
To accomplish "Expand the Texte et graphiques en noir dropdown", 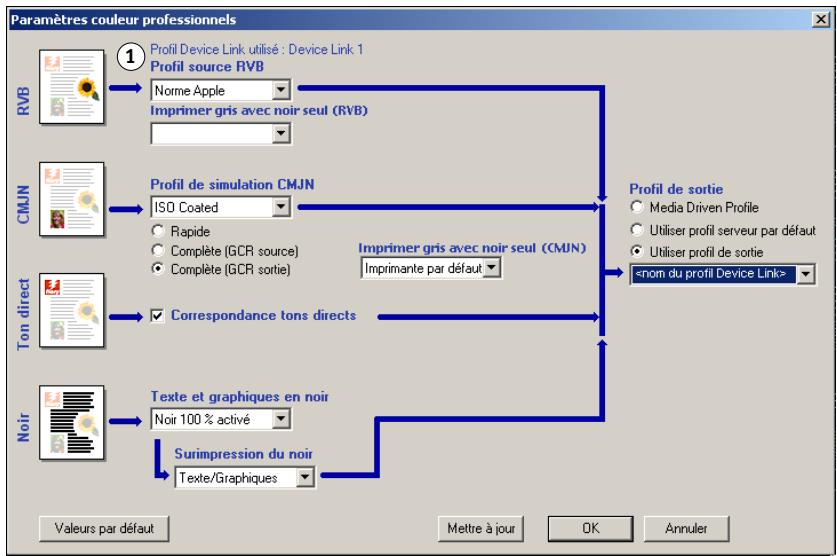I will (x=281, y=419).
